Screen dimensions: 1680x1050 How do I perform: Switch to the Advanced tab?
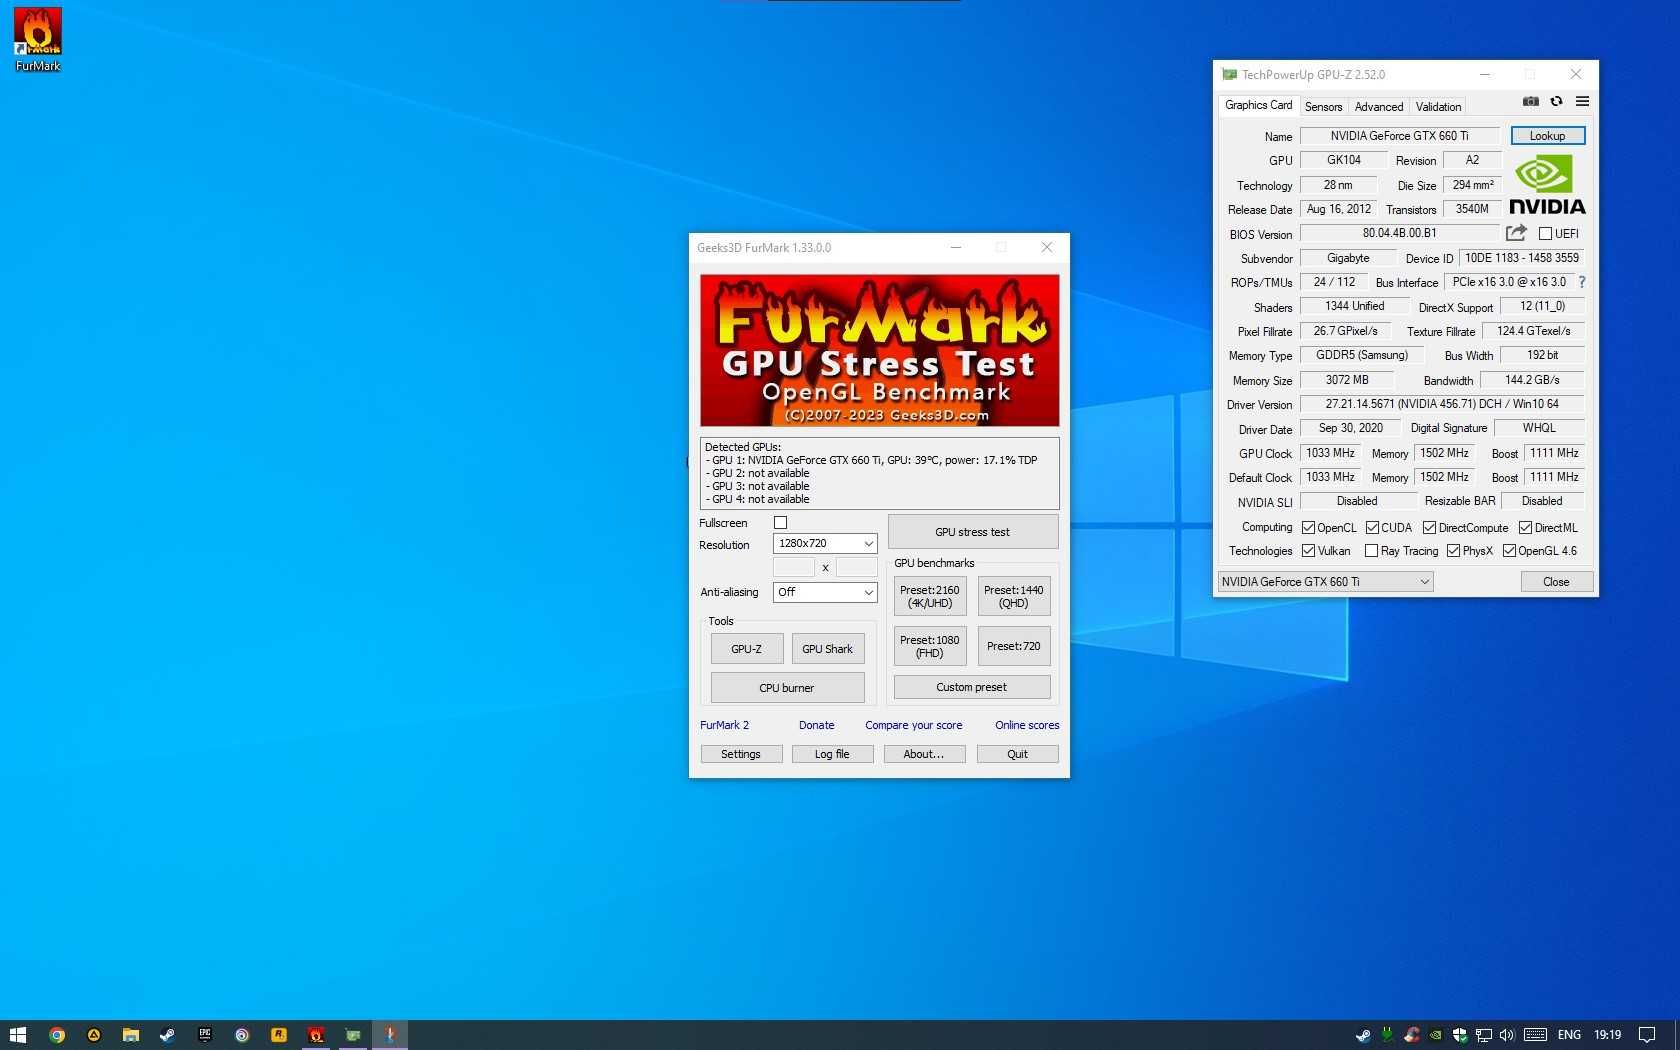point(1378,107)
